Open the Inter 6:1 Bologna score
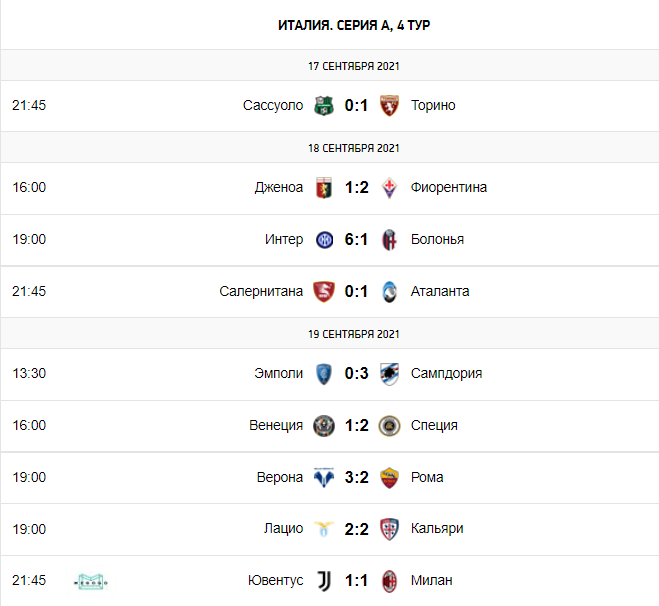Image resolution: width=659 pixels, height=606 pixels. tap(356, 239)
